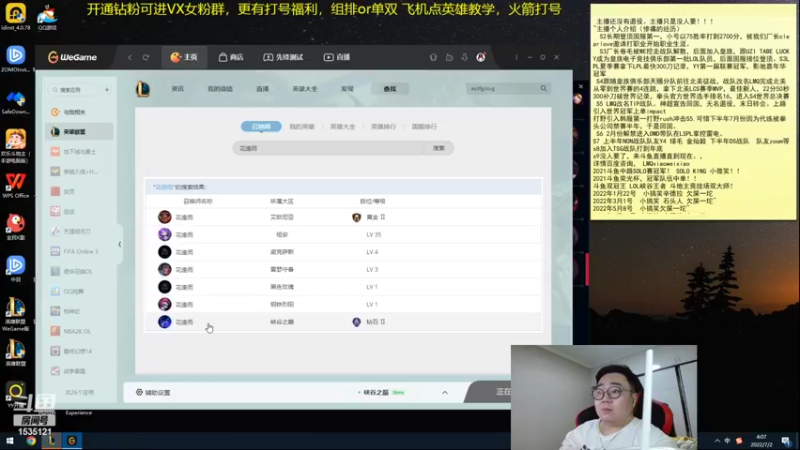Screen dimensions: 800x450
Task: Open the 英雄大全 top navigation tab
Action: coord(305,89)
